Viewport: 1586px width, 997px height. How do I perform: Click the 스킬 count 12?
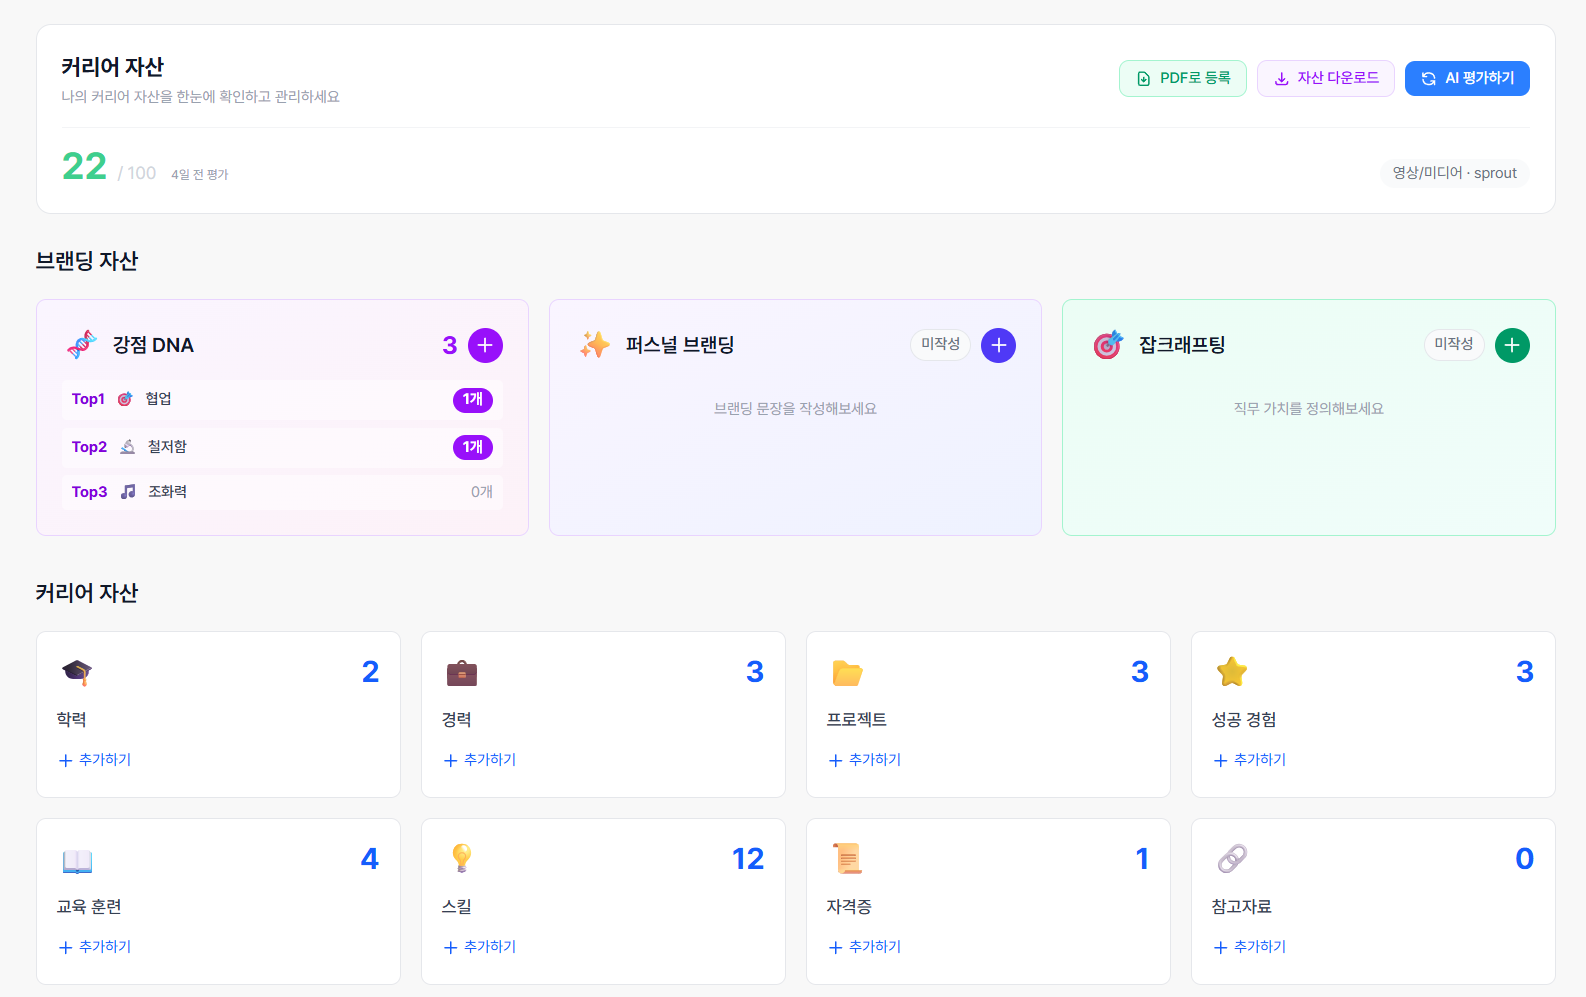(748, 859)
